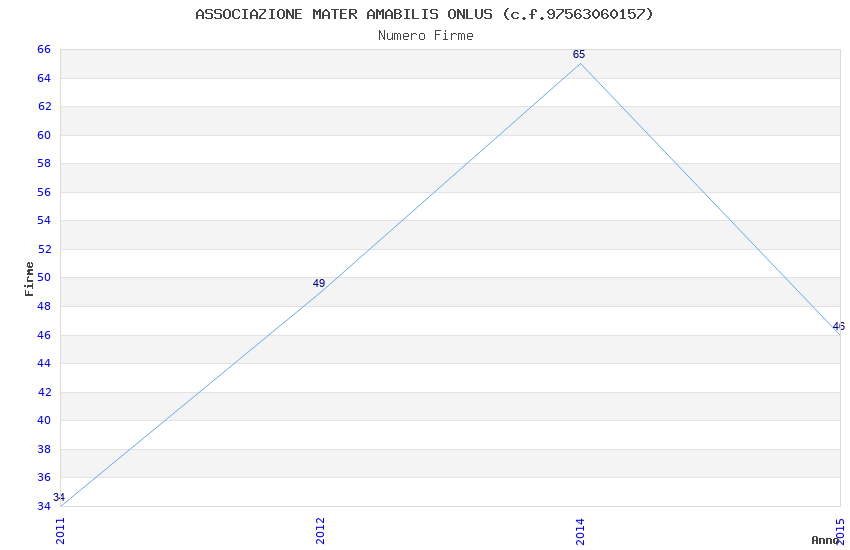Click the y-axis value 44

coord(44,363)
